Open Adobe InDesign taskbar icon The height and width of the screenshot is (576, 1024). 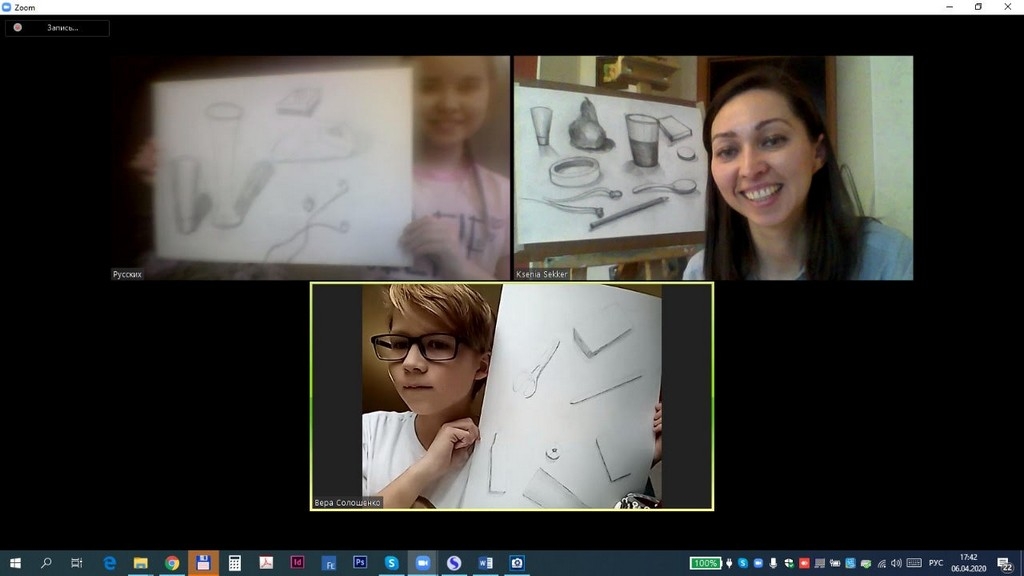(x=297, y=563)
